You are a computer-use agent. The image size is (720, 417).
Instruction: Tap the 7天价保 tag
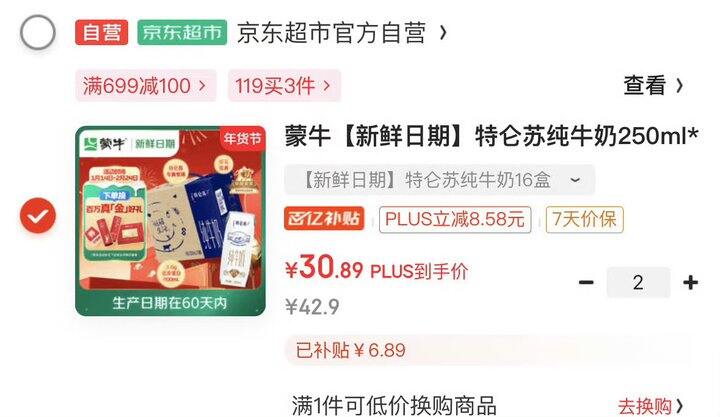(585, 219)
